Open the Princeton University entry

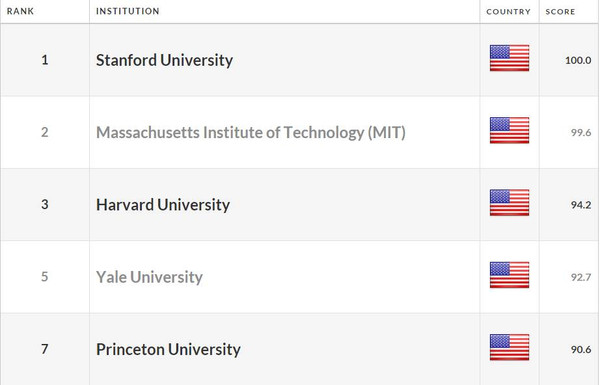[x=168, y=349]
